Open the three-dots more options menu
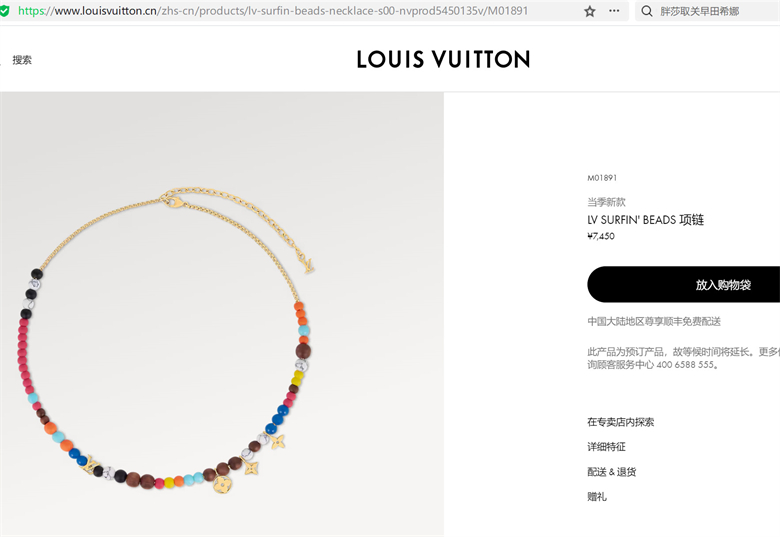Screen dimensions: 780x537 click(x=614, y=11)
